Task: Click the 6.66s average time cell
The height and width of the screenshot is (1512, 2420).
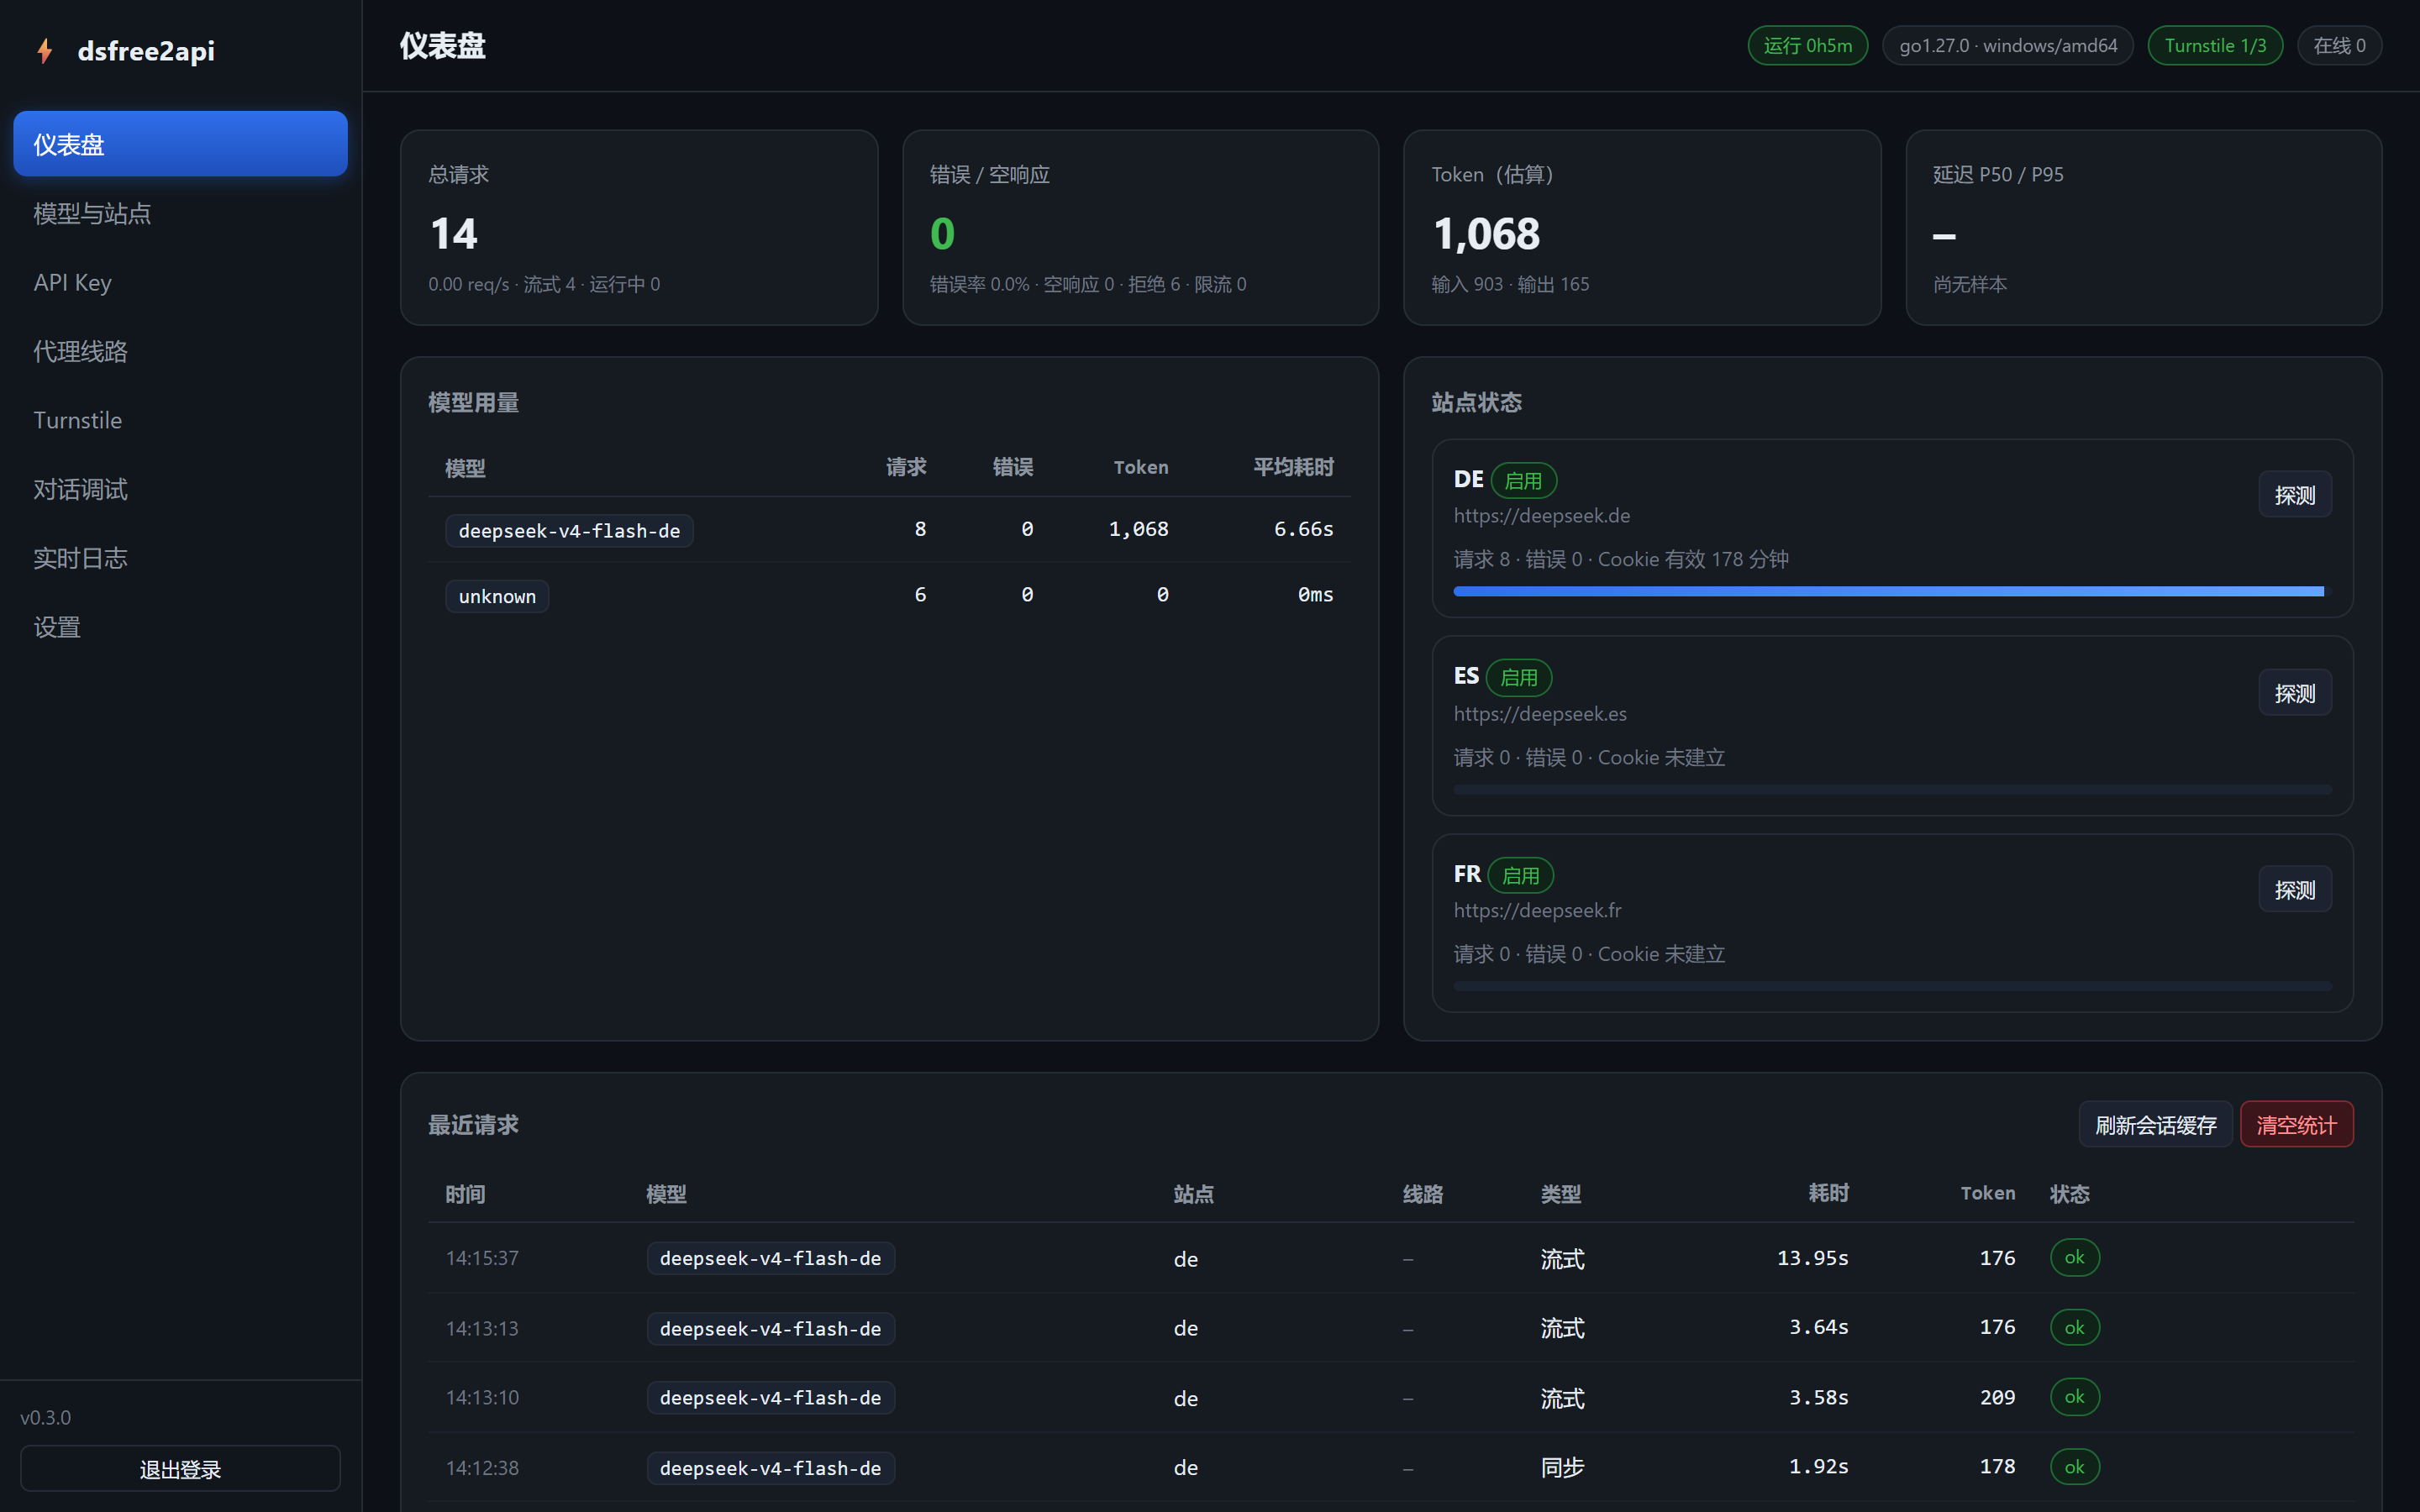Action: 1304,529
